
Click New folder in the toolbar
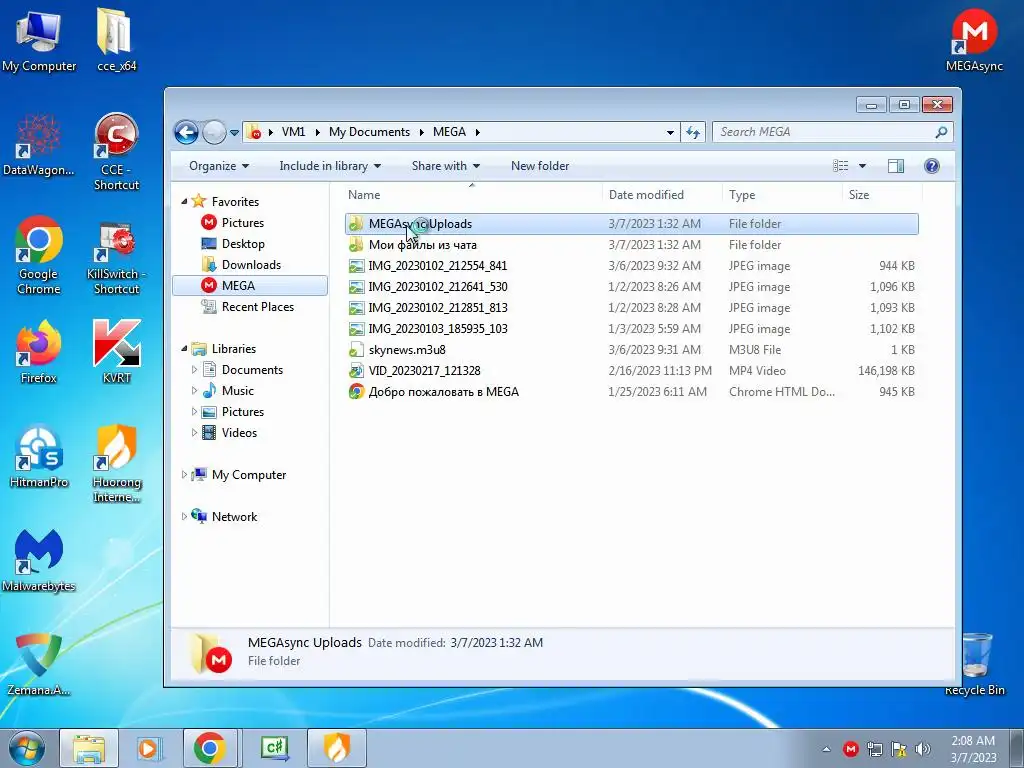coord(540,166)
